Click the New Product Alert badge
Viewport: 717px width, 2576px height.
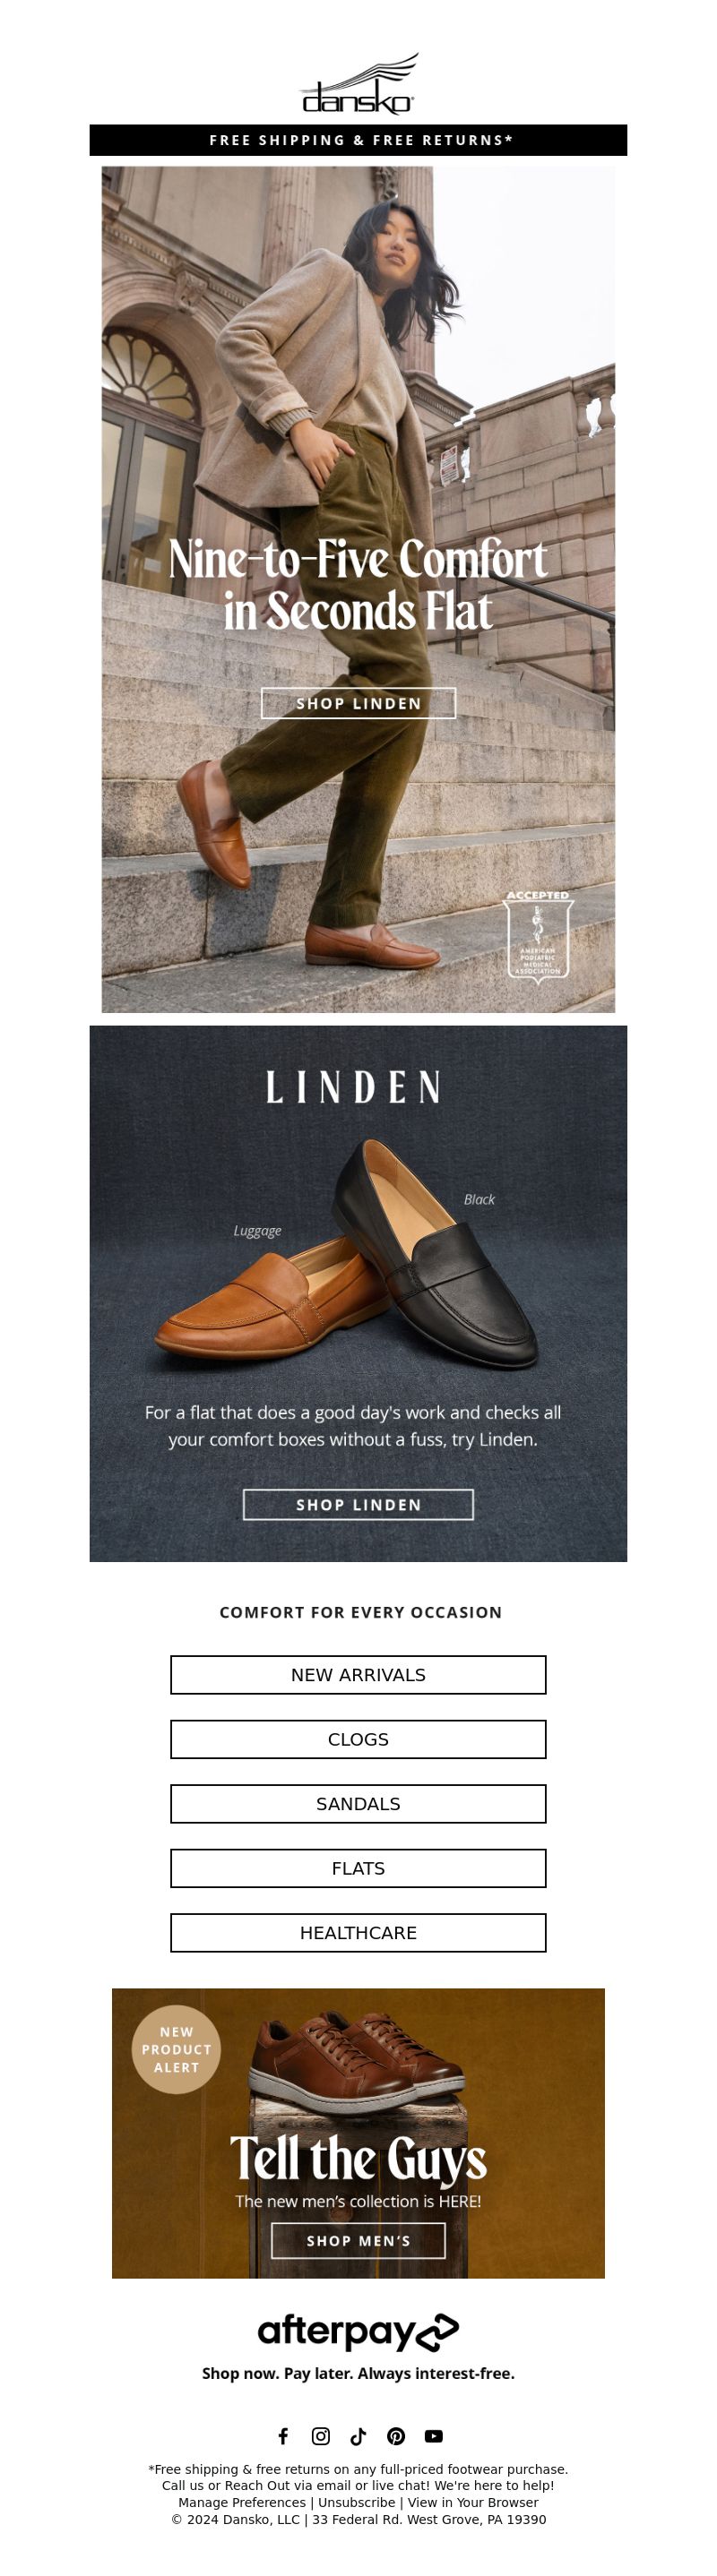[176, 2049]
